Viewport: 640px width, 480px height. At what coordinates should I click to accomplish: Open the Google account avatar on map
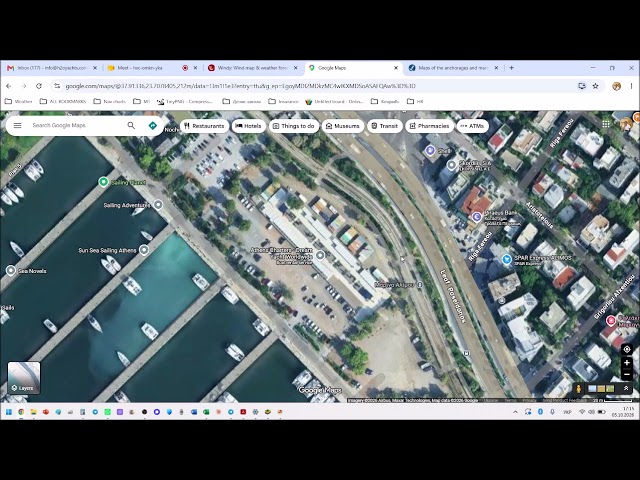click(x=625, y=124)
